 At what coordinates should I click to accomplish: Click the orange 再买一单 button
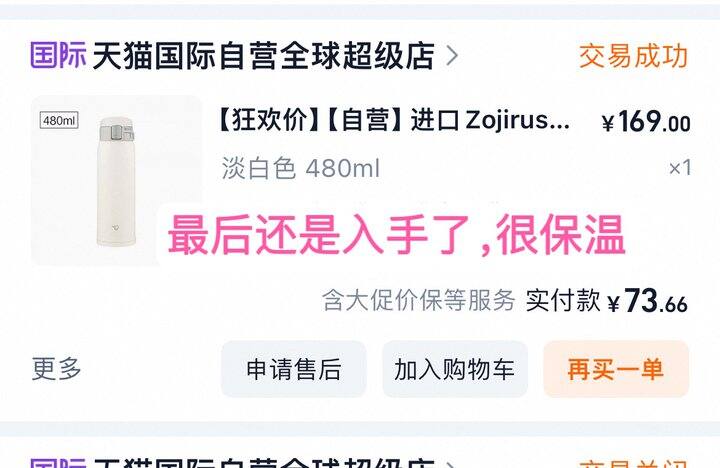click(616, 369)
